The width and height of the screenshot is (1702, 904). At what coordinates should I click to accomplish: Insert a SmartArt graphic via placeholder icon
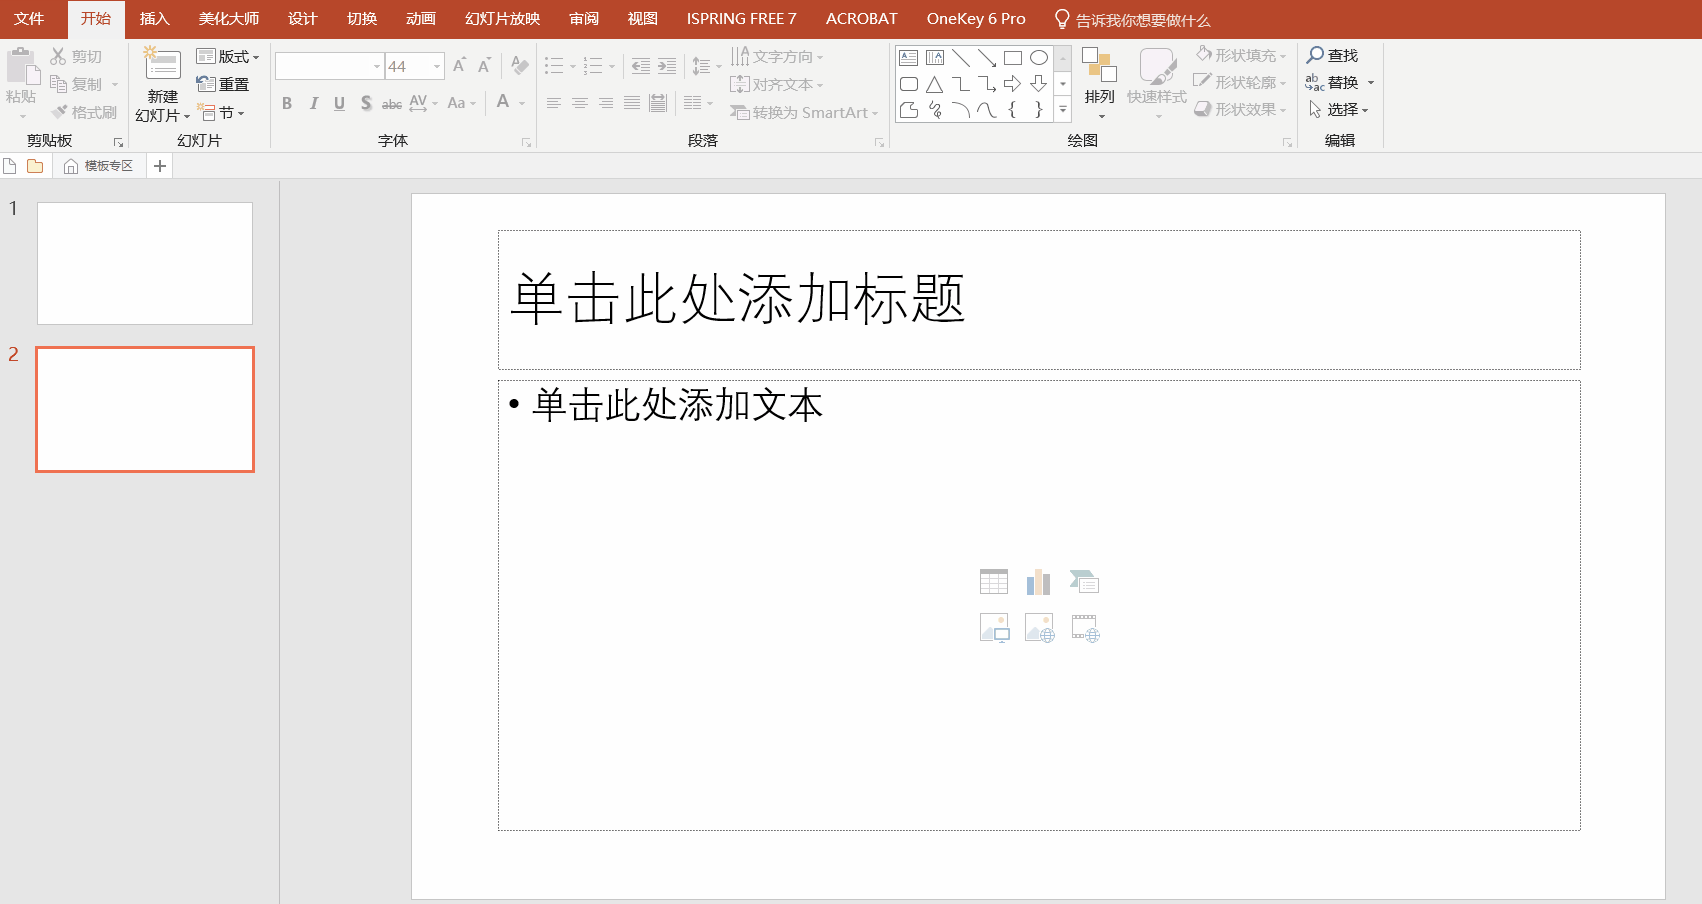1084,581
